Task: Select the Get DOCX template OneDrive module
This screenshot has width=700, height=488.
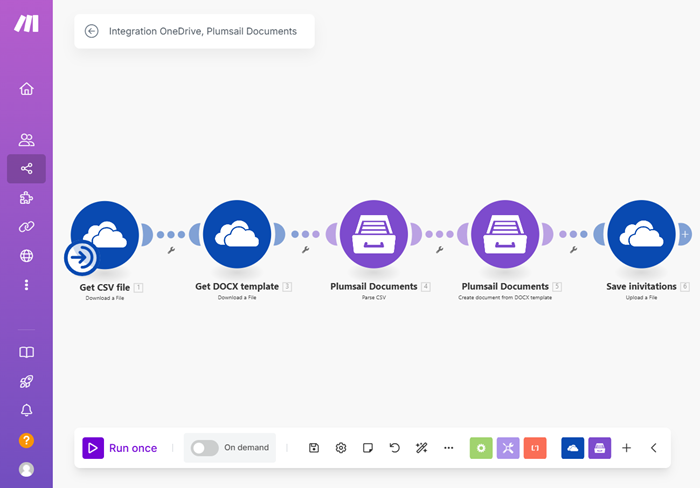Action: [x=237, y=234]
